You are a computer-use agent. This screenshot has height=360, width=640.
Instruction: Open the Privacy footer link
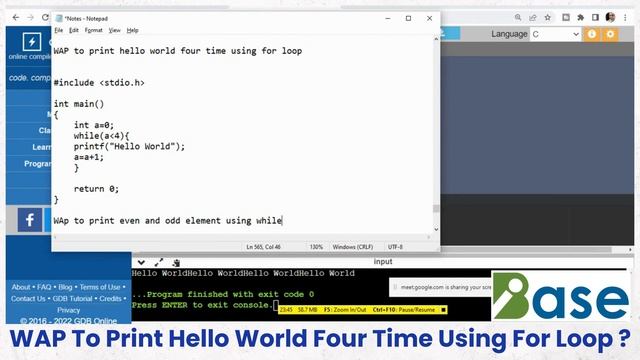click(68, 310)
